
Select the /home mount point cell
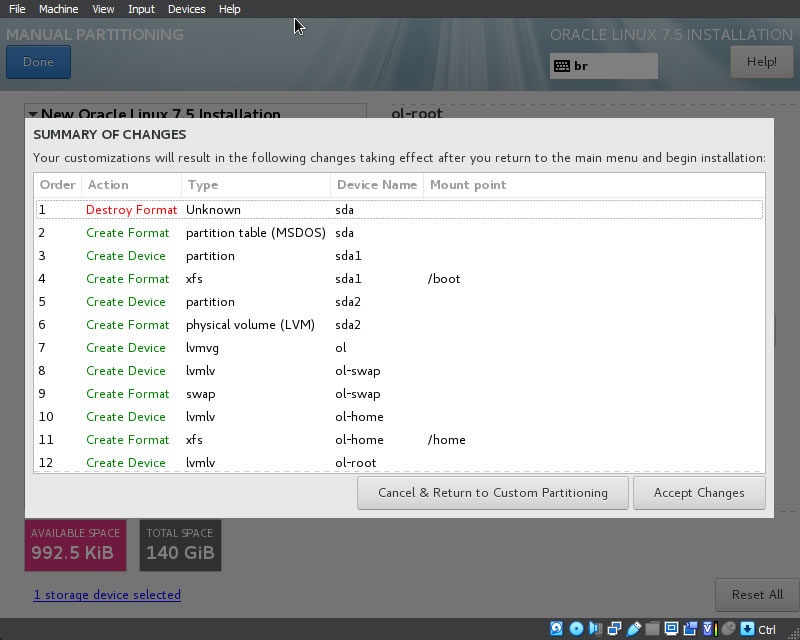[446, 439]
